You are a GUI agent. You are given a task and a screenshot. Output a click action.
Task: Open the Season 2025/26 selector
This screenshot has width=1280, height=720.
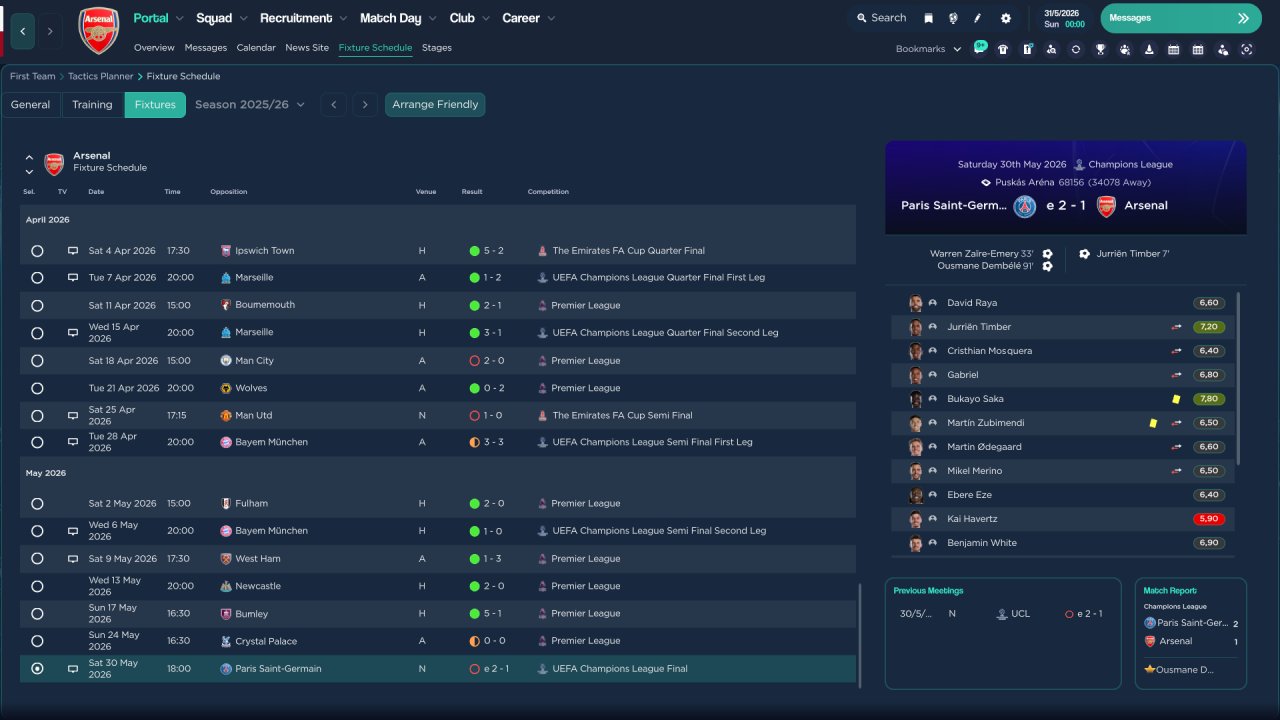[x=250, y=105]
